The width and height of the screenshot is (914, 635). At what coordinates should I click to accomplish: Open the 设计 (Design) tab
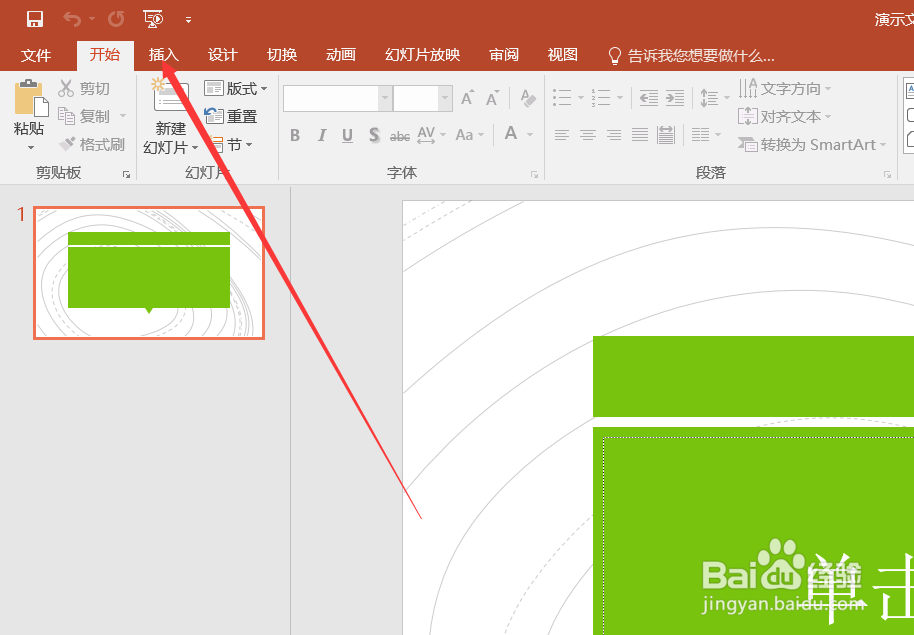pos(223,55)
